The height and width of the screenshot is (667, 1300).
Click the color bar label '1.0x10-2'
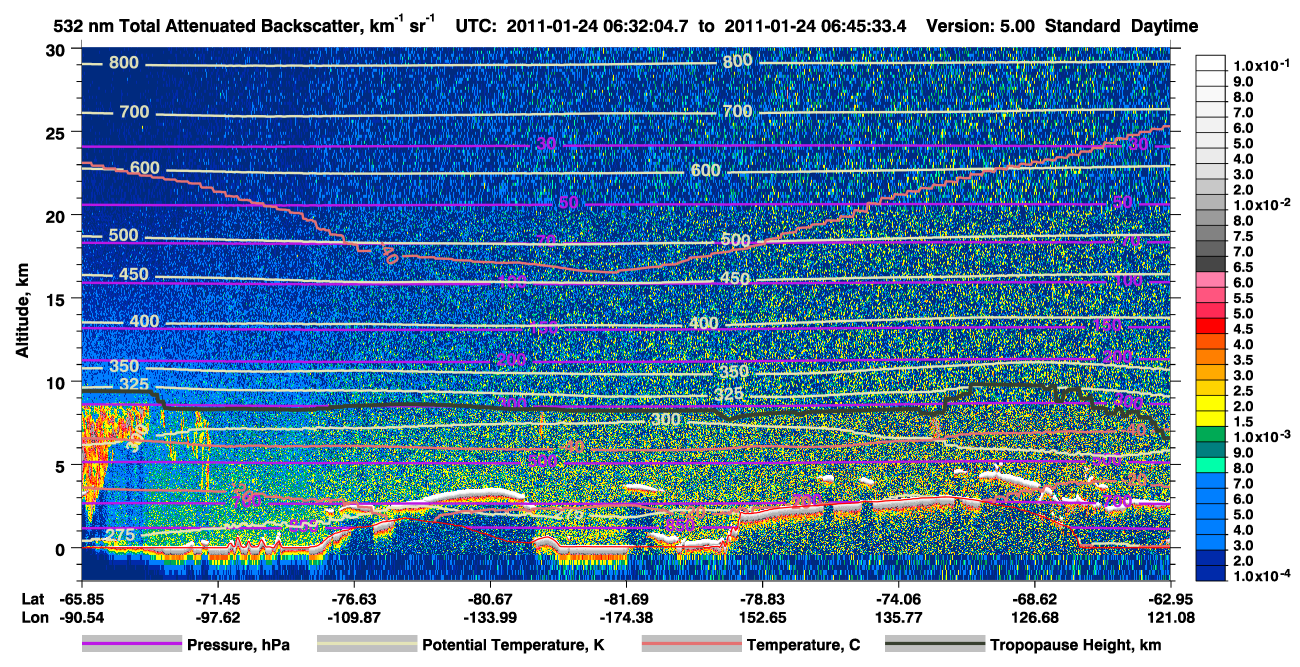pyautogui.click(x=1262, y=204)
